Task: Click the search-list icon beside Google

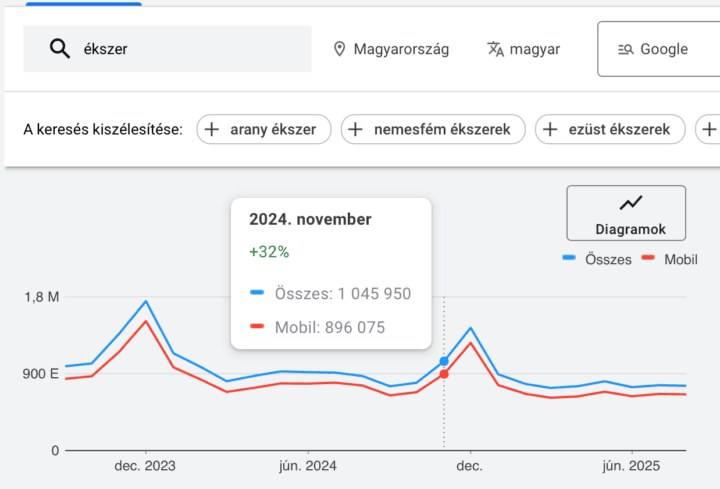Action: click(625, 49)
